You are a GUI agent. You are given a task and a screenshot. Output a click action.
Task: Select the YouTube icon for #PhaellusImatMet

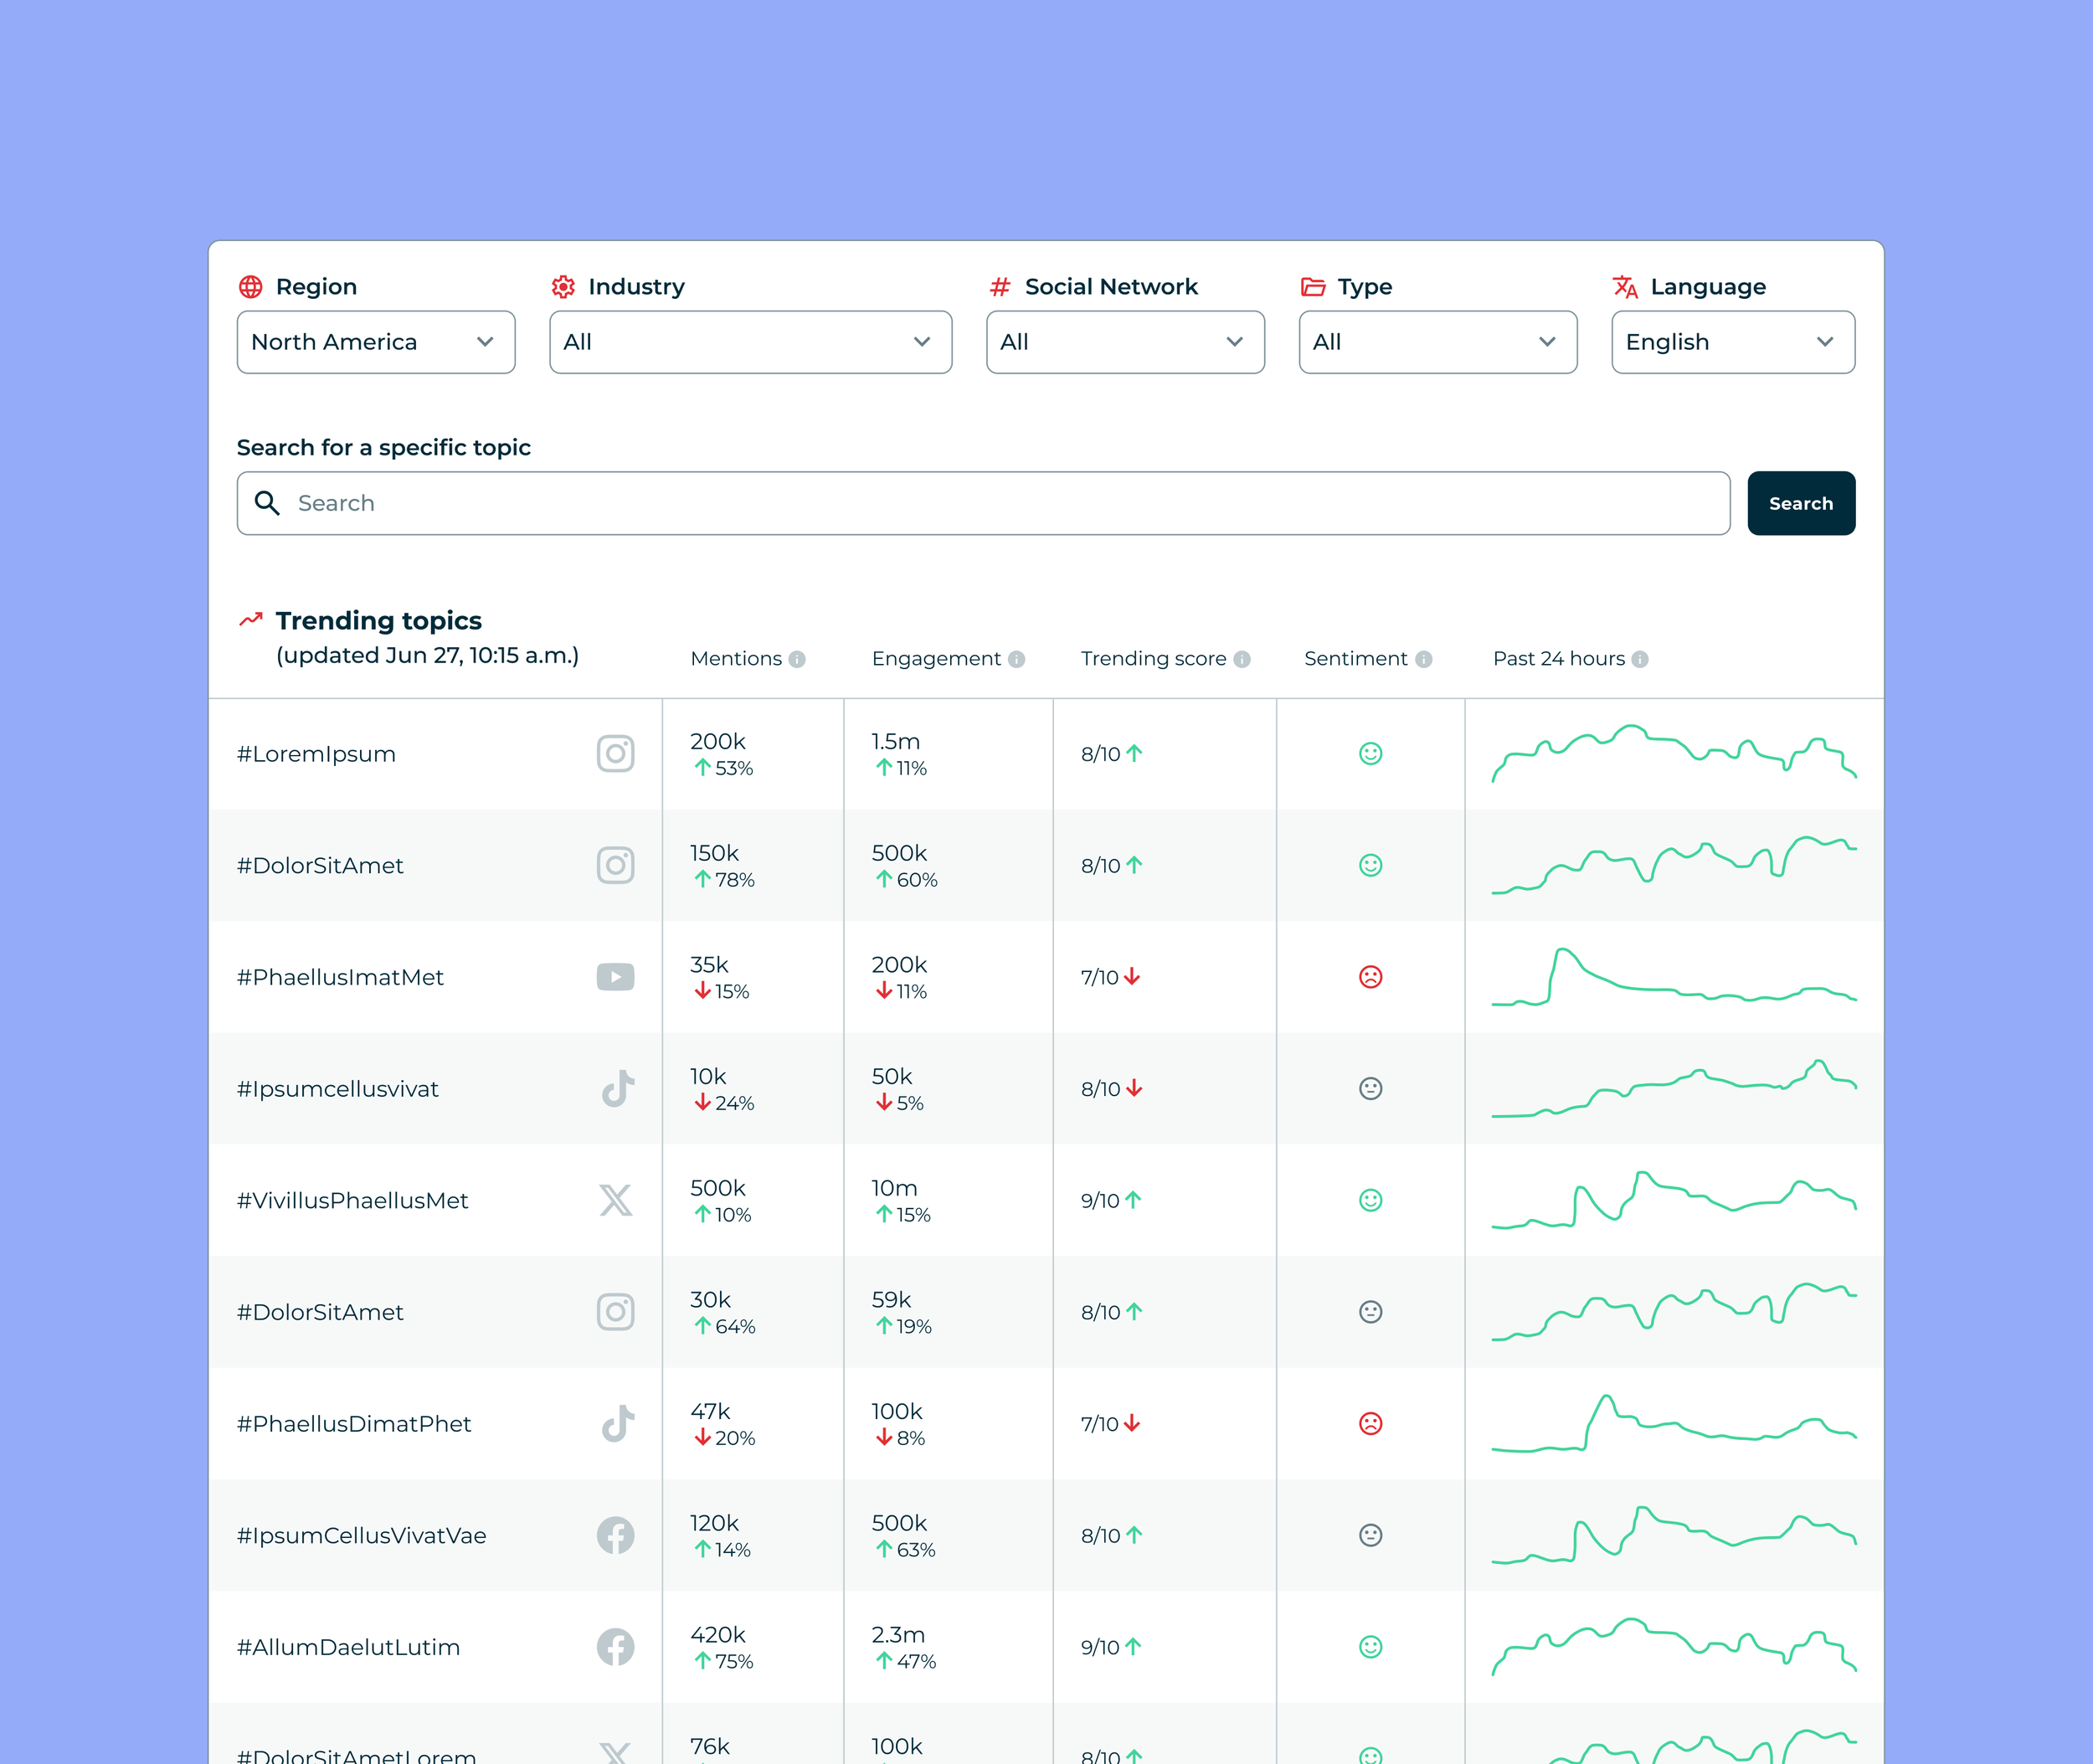coord(616,977)
